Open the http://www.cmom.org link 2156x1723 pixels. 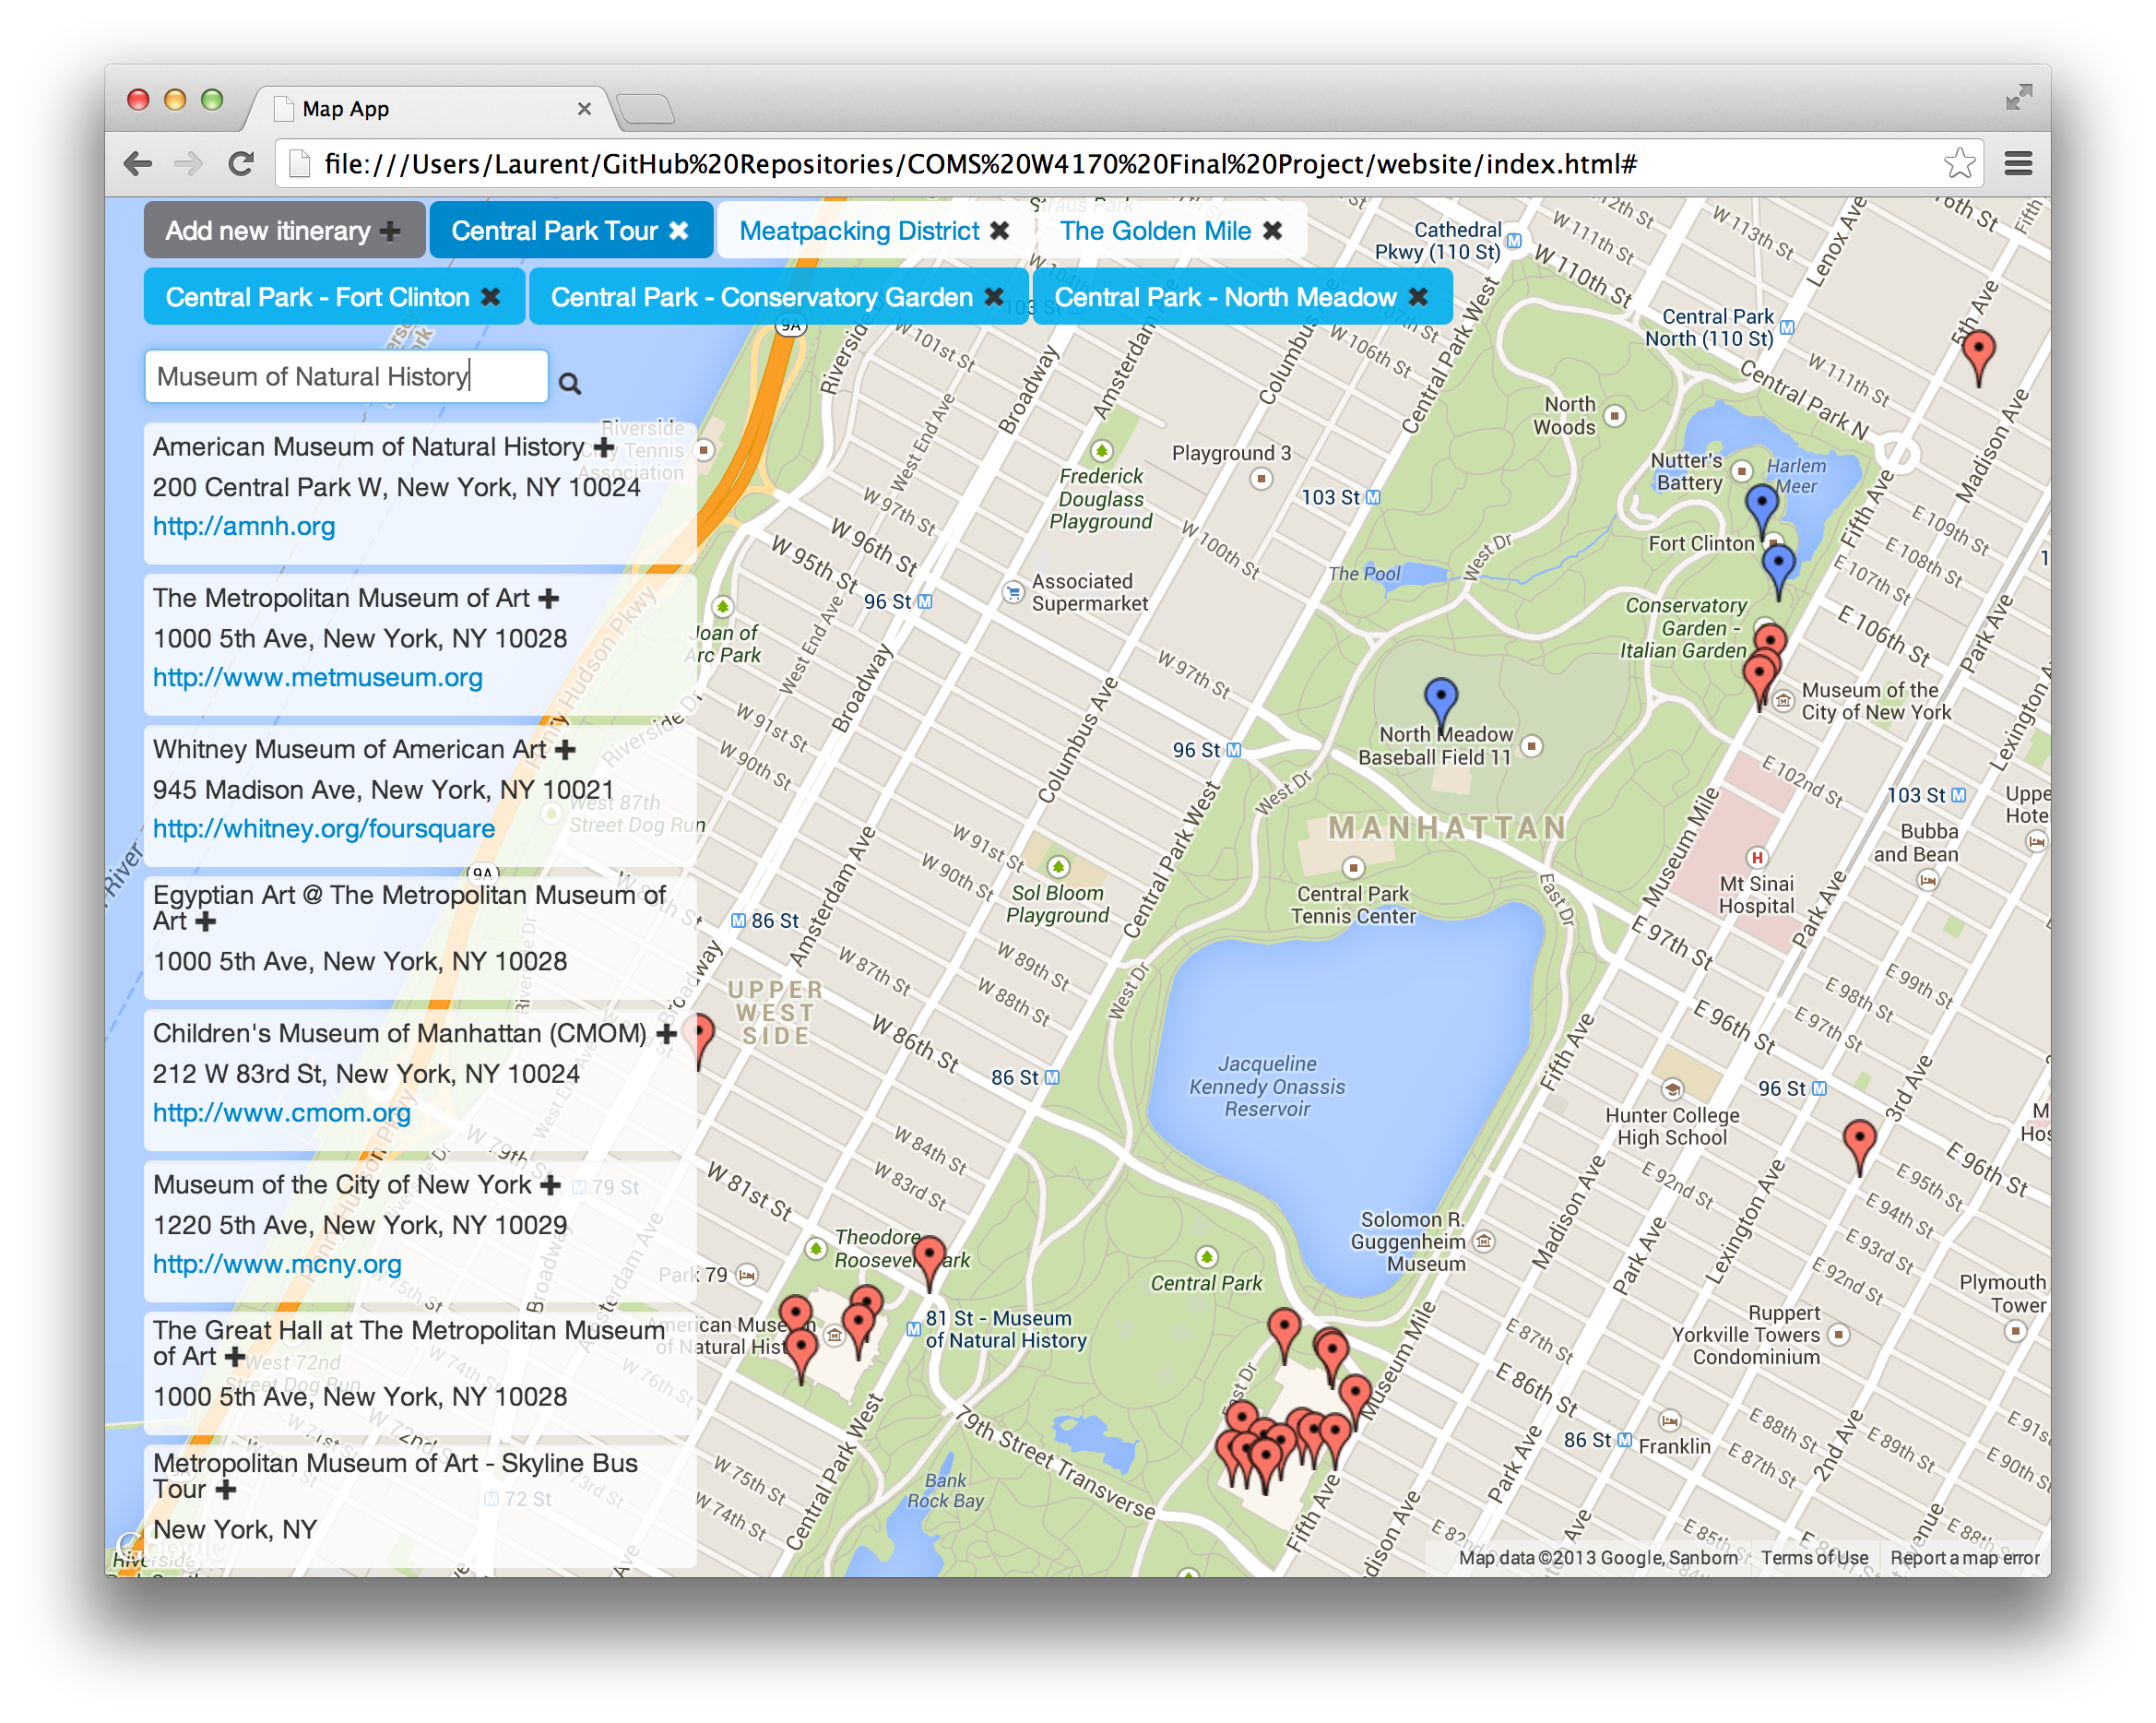[282, 1113]
